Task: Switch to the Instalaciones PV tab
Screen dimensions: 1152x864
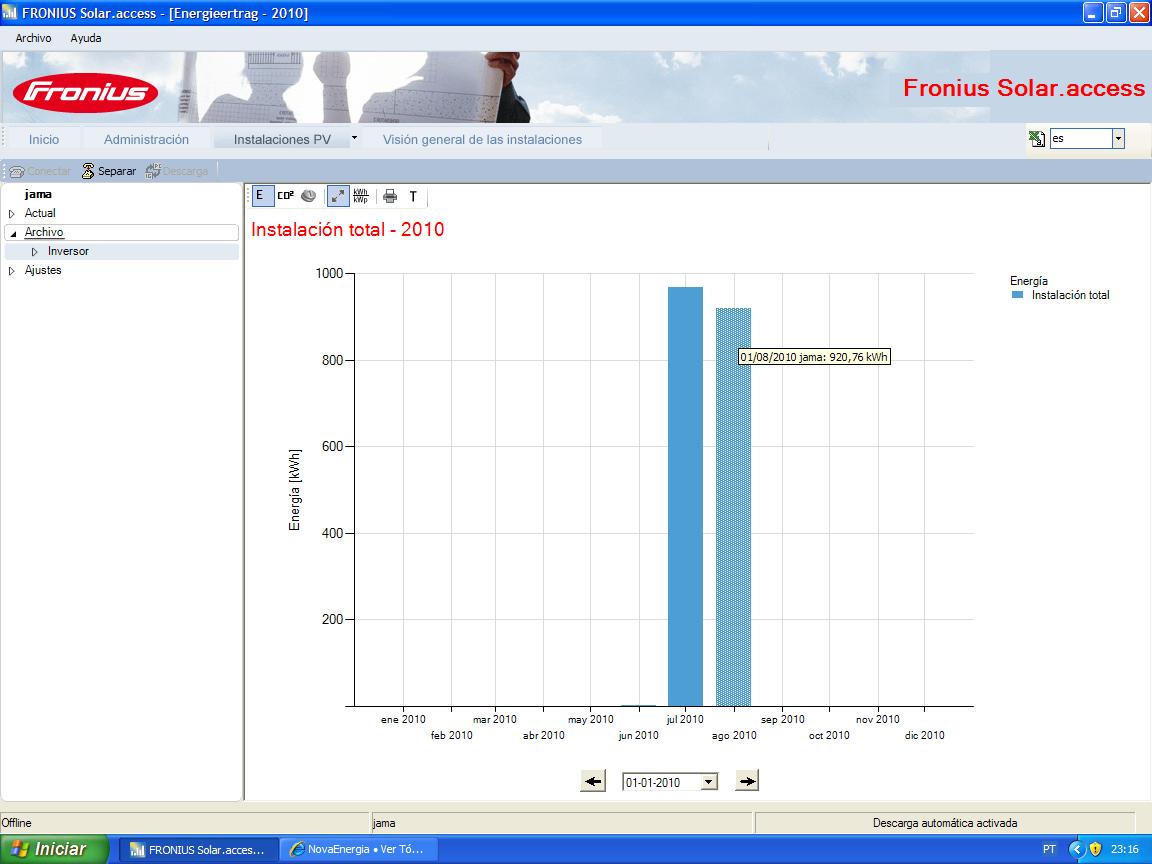Action: click(282, 140)
